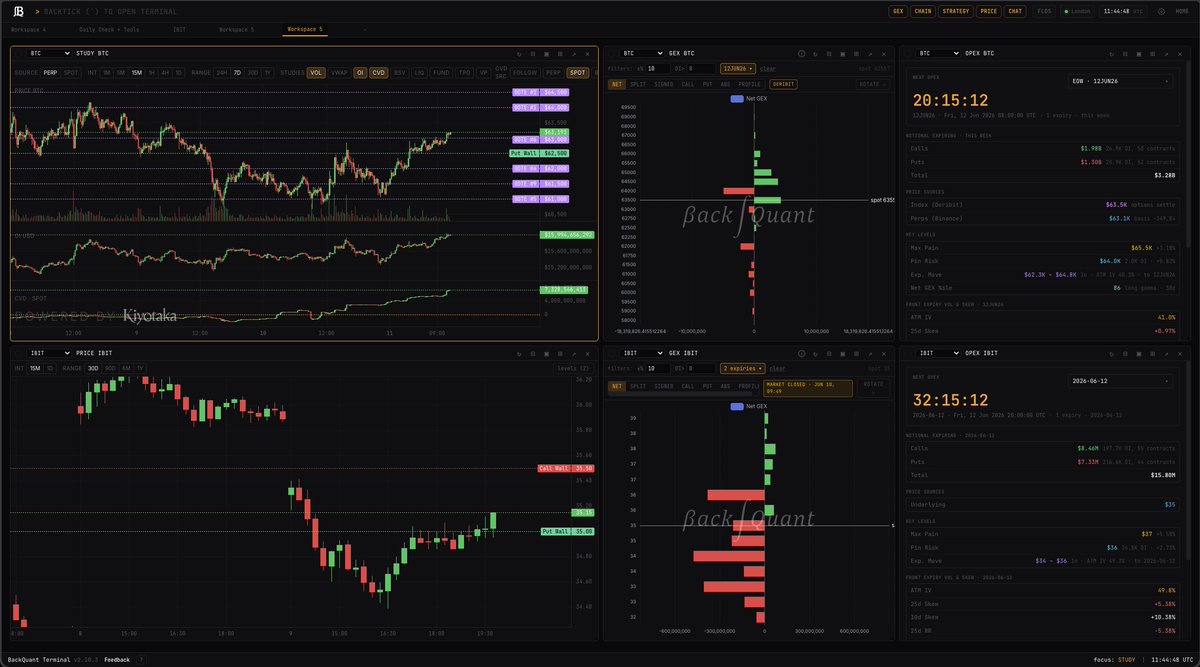Pop out the PRICE IBIT panel
1200x667 pixels.
(x=574, y=354)
